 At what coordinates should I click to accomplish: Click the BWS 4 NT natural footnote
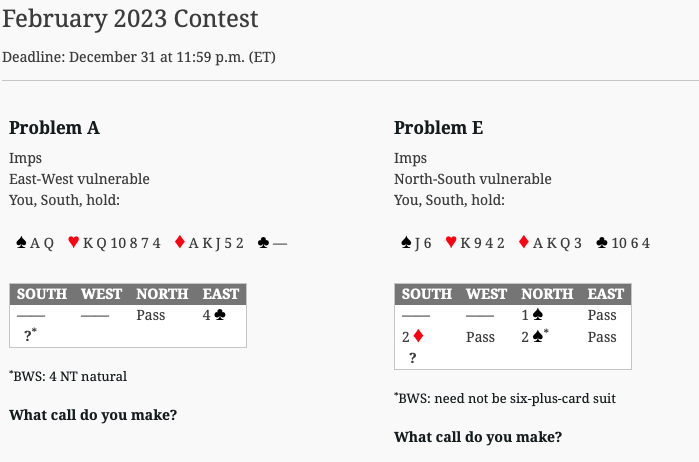tap(68, 376)
